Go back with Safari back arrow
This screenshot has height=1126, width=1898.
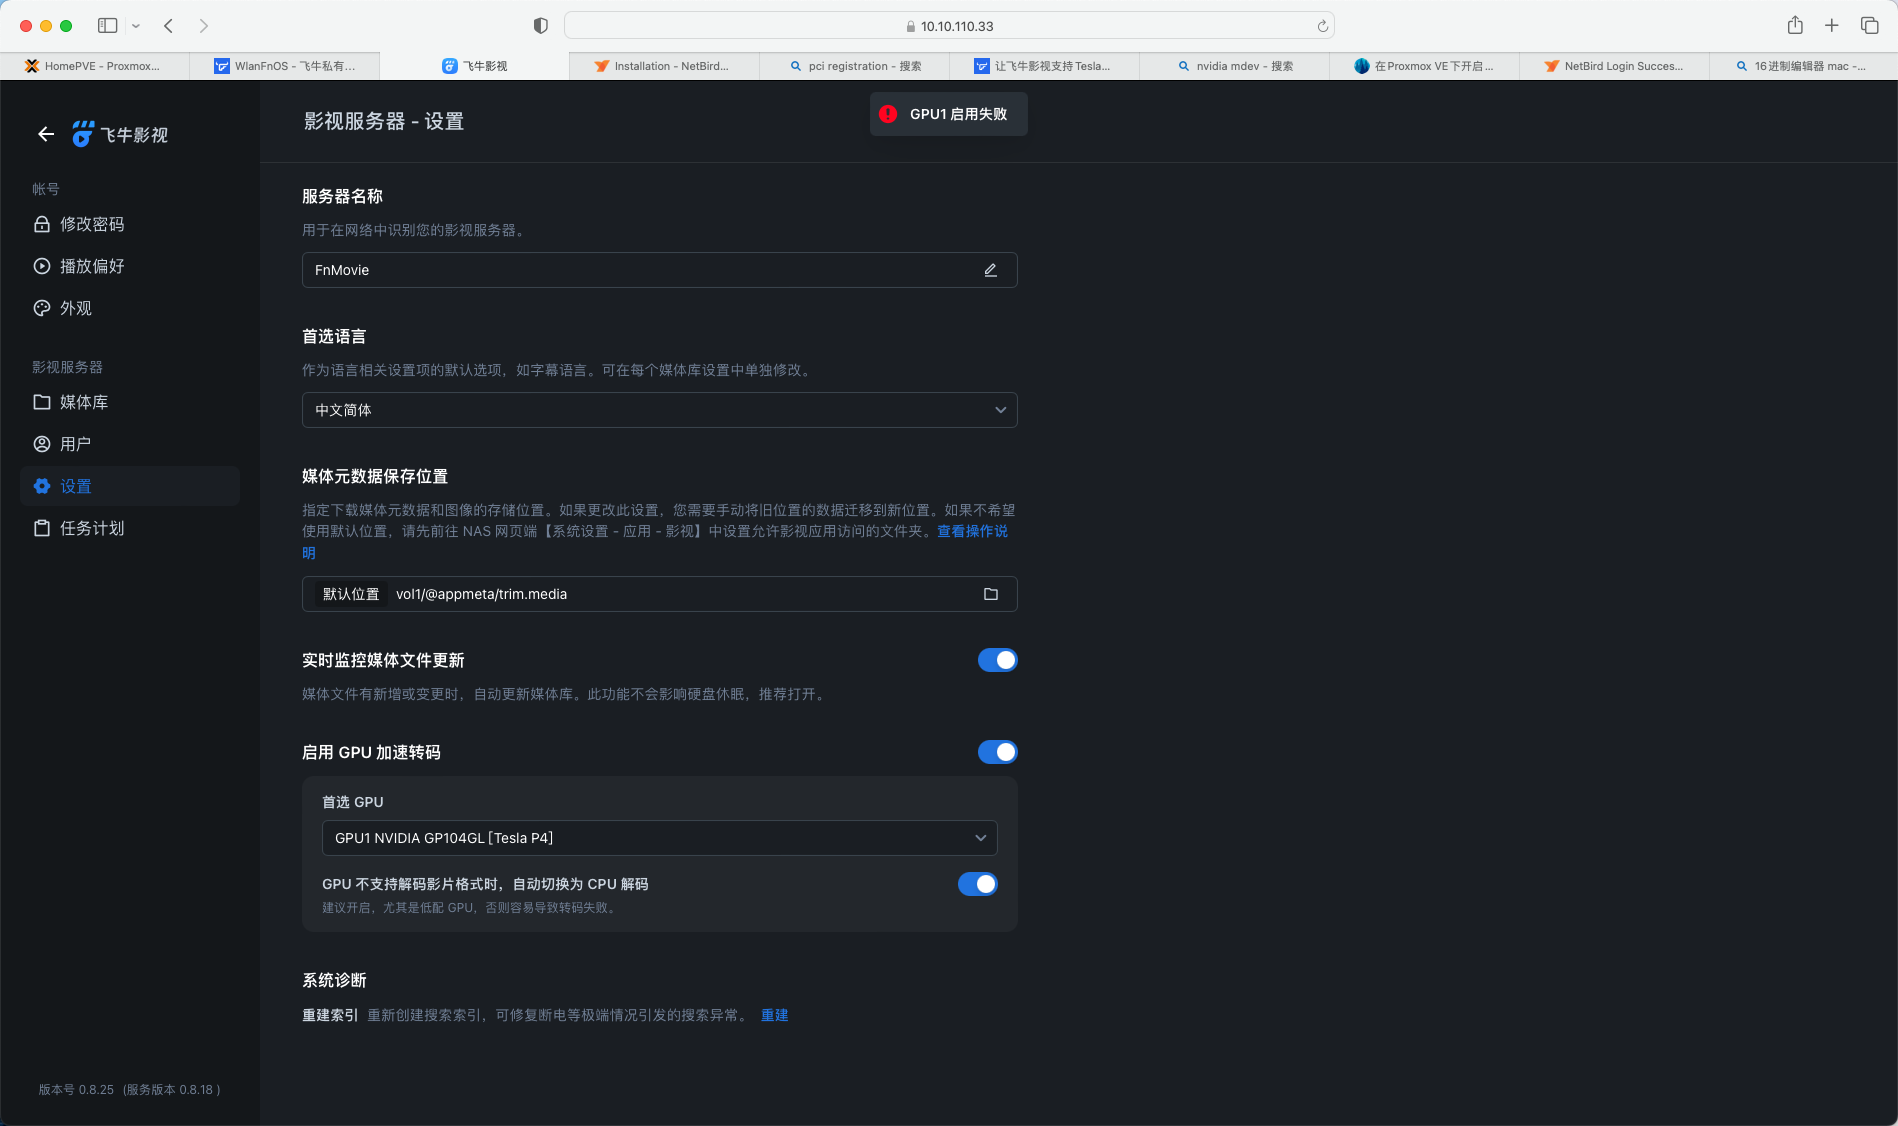pos(168,26)
